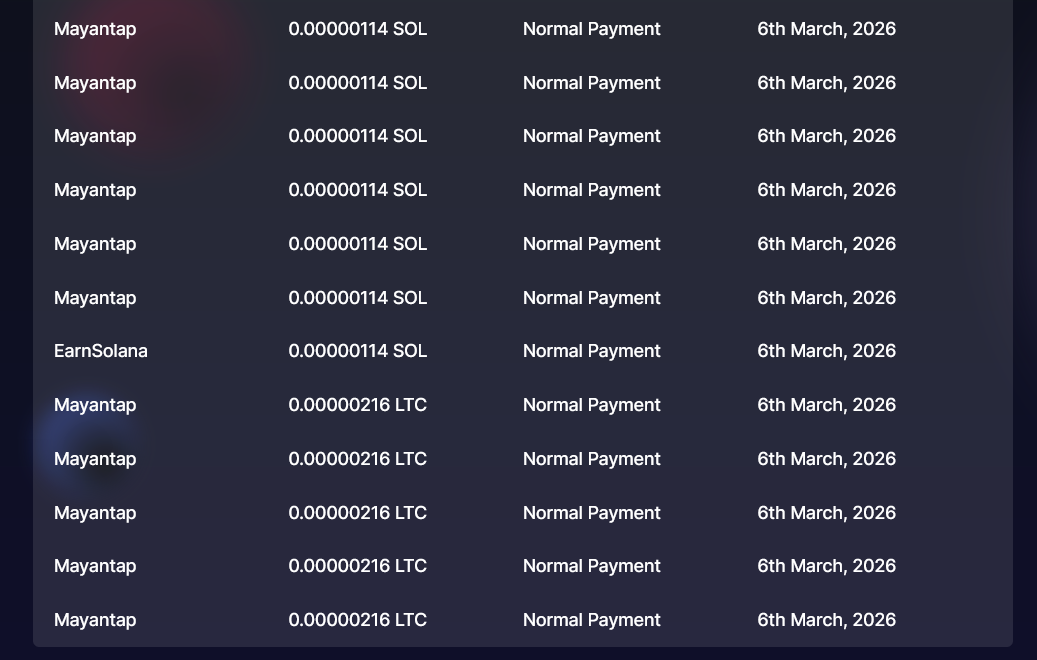Click Normal Payment directly below the EarnSolana row
Screen dimensions: 1037x660
coord(592,405)
